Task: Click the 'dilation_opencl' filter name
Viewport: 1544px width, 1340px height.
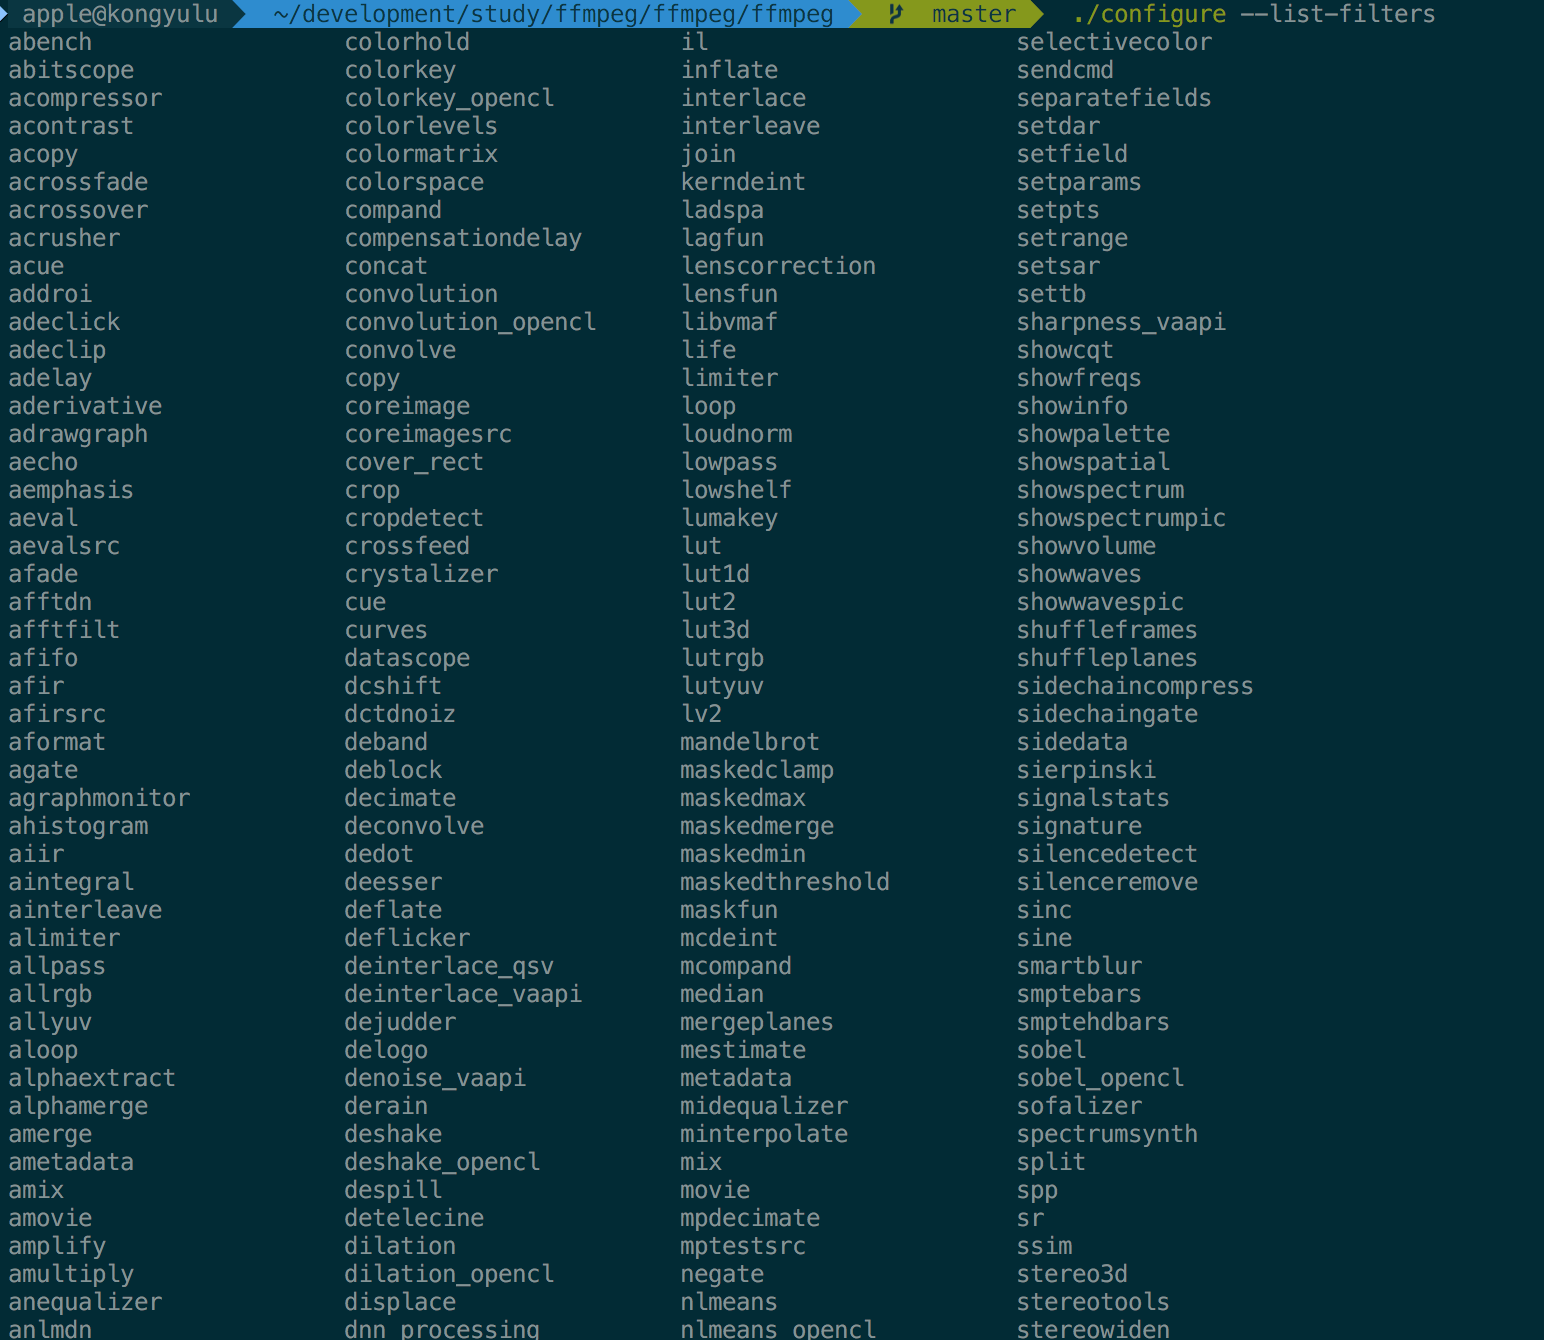Action: [449, 1274]
